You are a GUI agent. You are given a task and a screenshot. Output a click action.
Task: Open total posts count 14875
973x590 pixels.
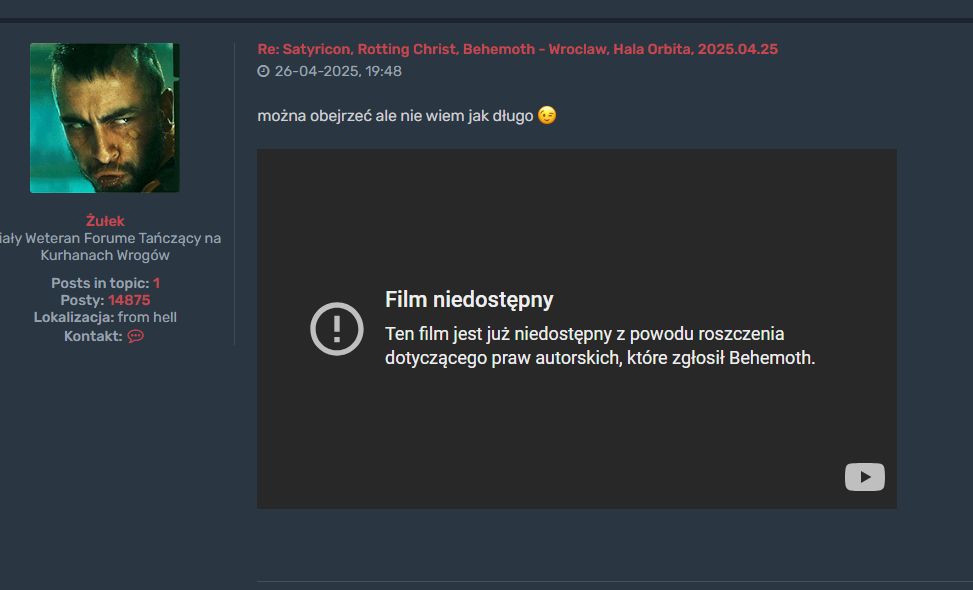pos(129,300)
